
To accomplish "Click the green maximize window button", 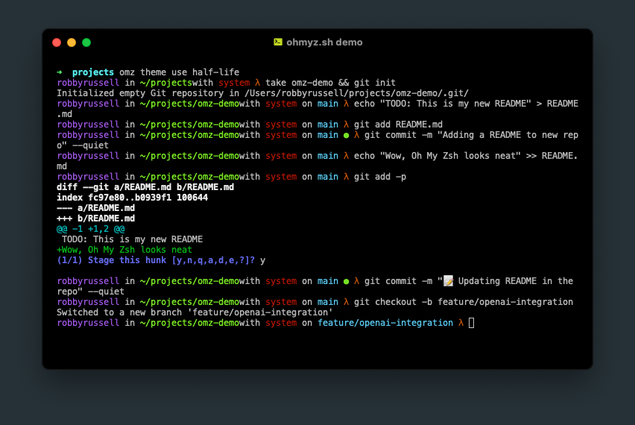I will click(x=87, y=43).
